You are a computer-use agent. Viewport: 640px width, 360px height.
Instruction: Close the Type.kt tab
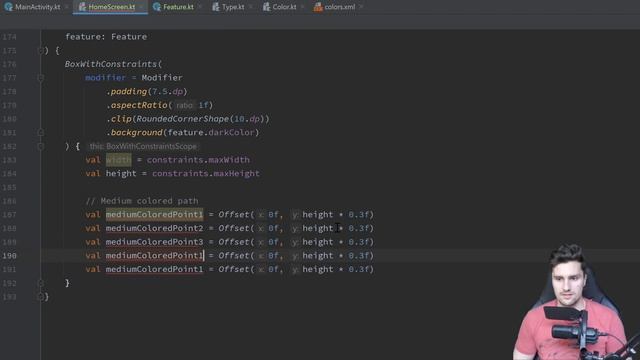click(x=250, y=7)
